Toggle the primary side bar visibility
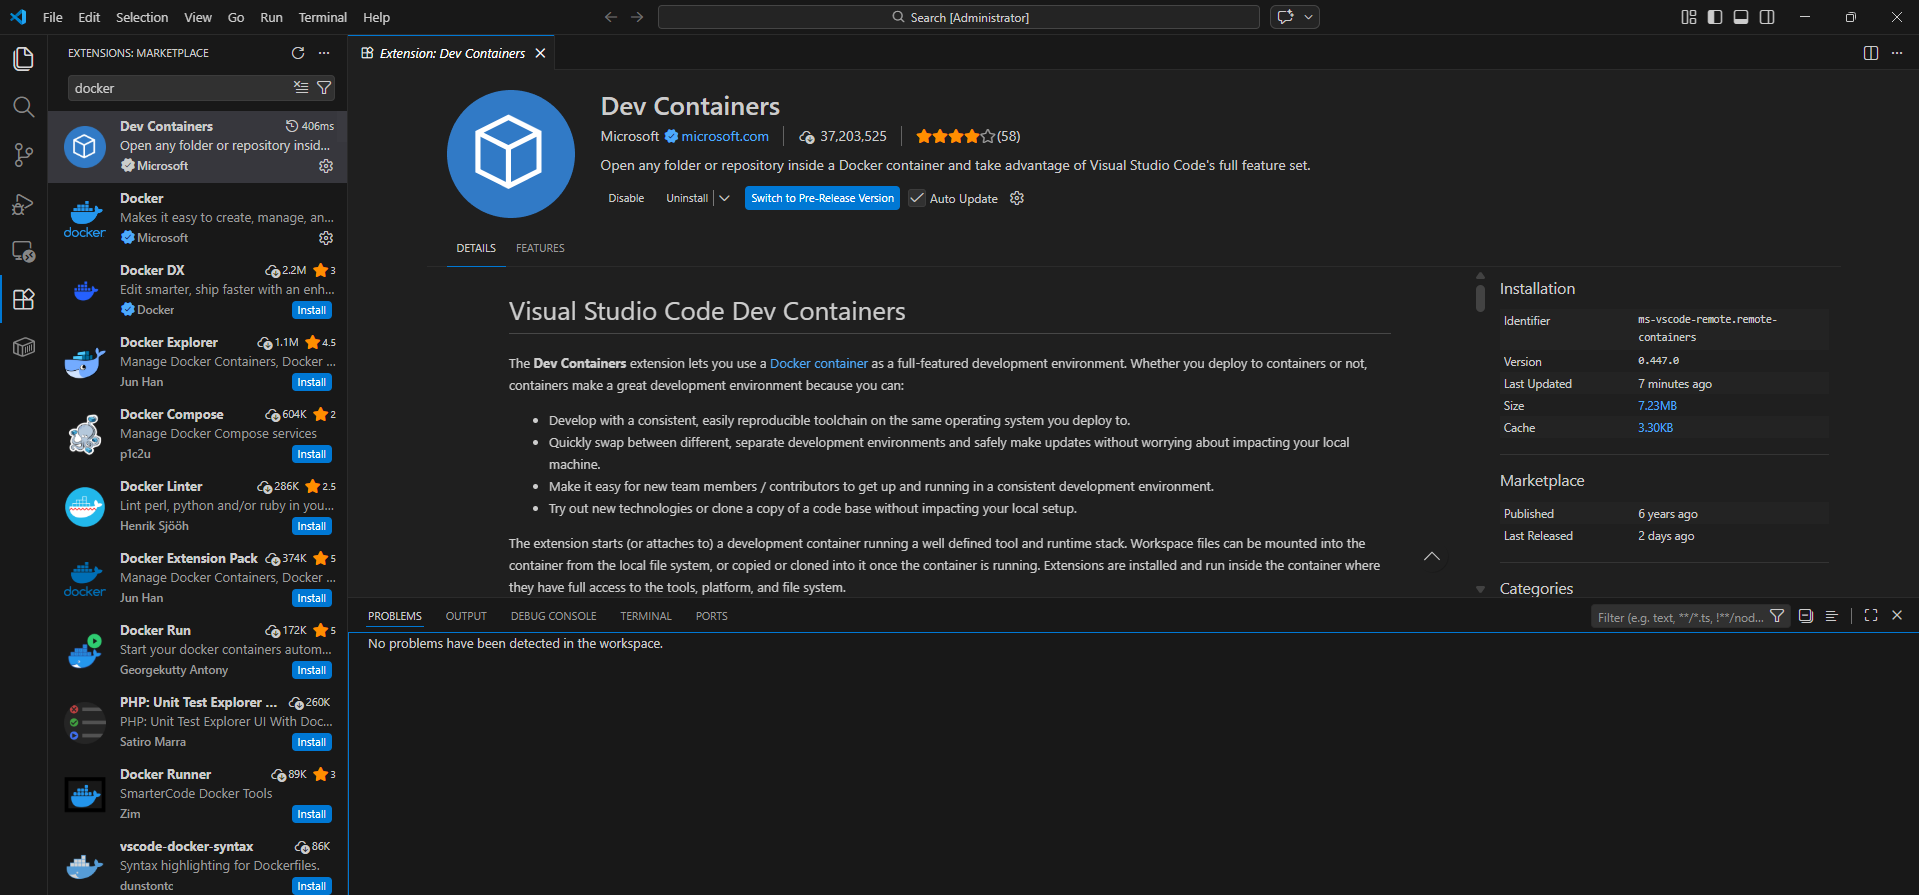The height and width of the screenshot is (895, 1919). click(1715, 17)
